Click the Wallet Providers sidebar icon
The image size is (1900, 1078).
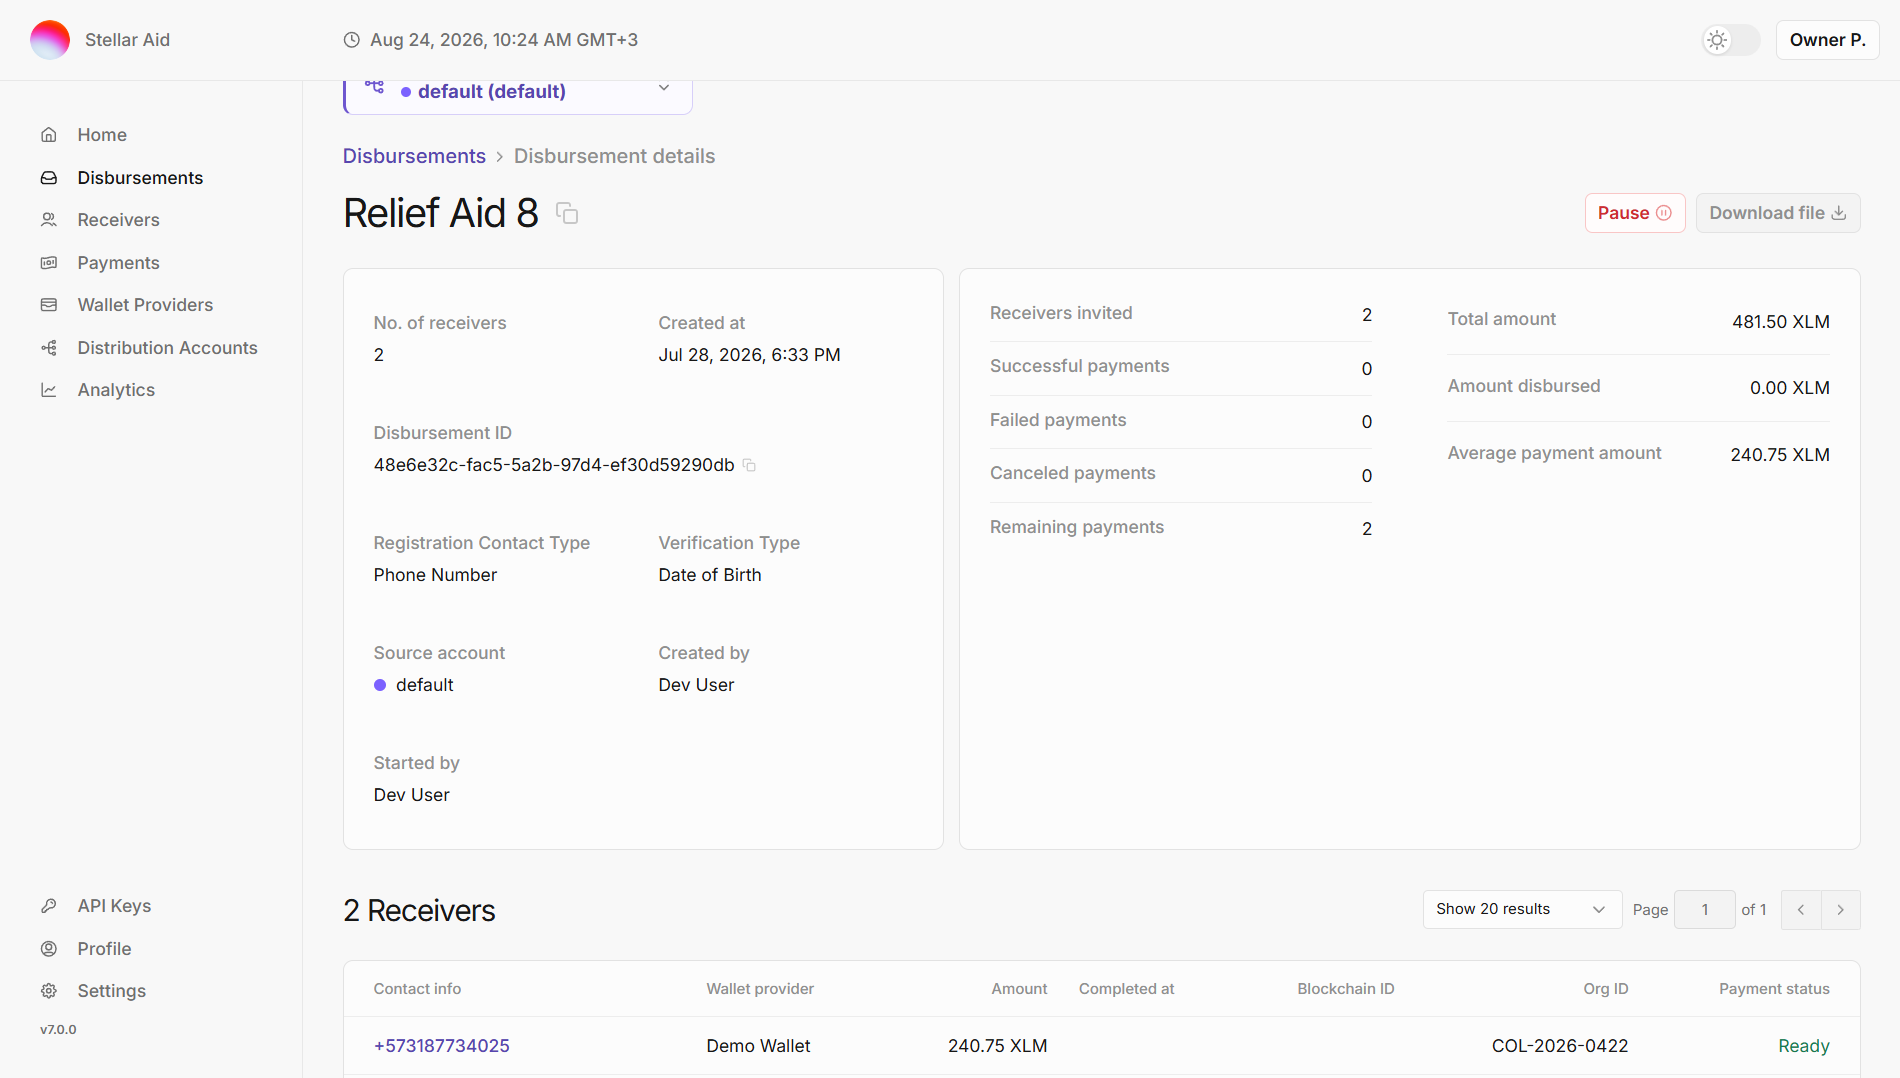pyautogui.click(x=48, y=305)
